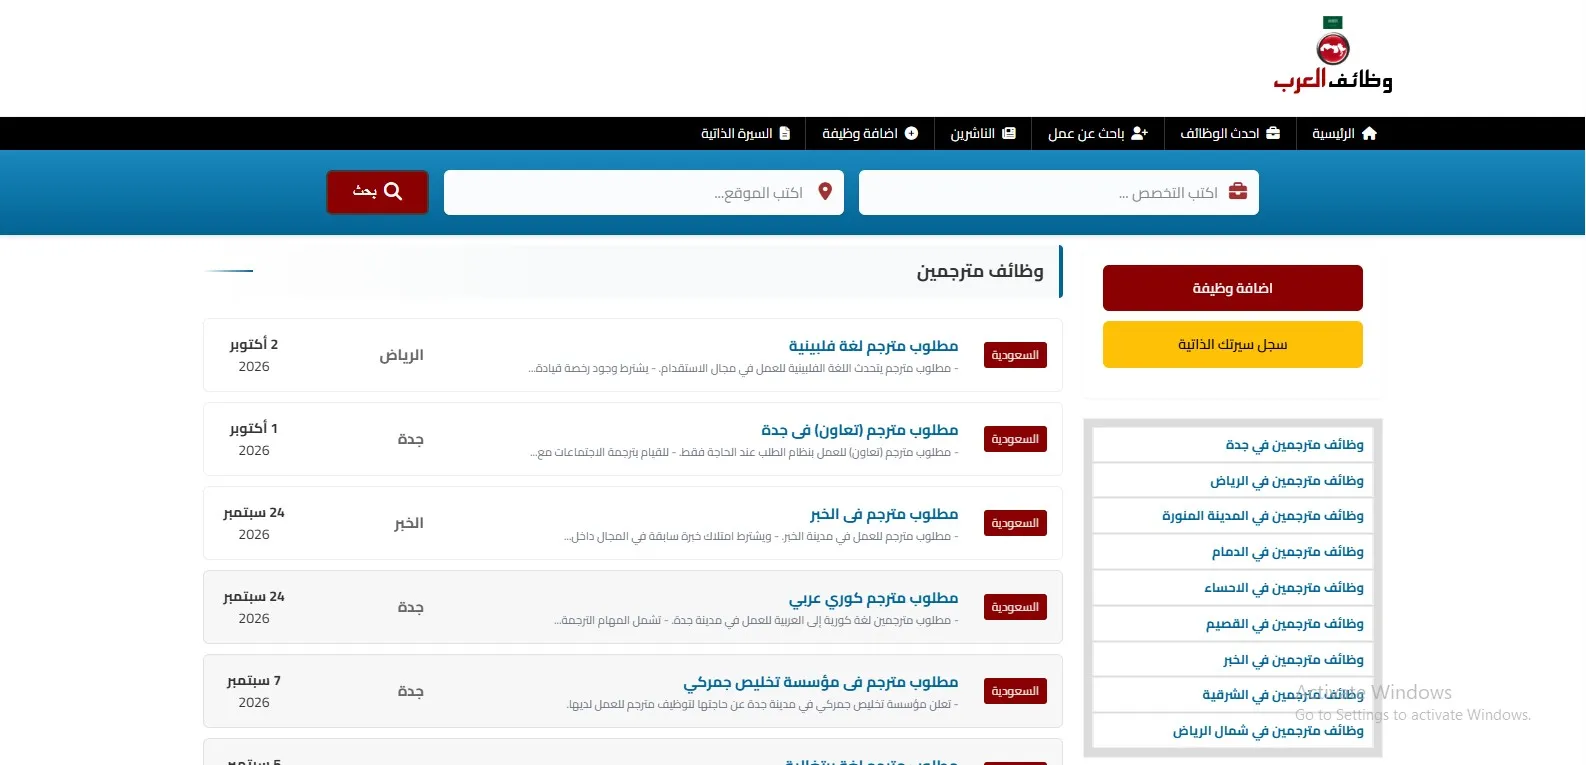Open job مطلوب مترجم في مؤسسة تخليص جمركي
Screen dimensions: 1586x765
(821, 682)
